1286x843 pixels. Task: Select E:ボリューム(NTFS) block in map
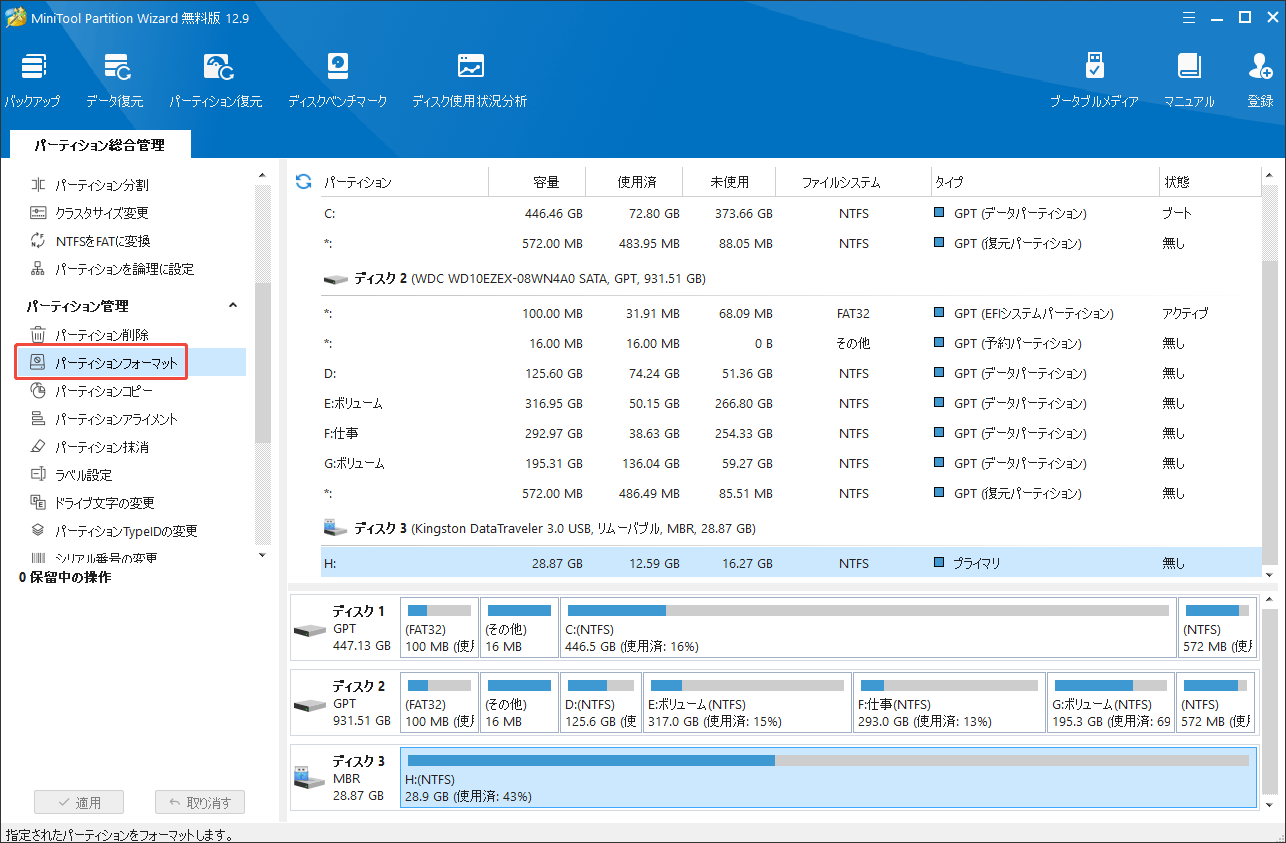tap(747, 703)
